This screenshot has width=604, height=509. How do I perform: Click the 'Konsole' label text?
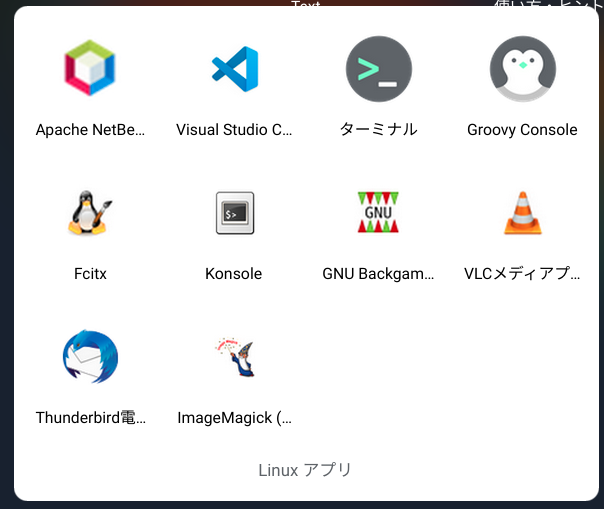click(x=233, y=274)
